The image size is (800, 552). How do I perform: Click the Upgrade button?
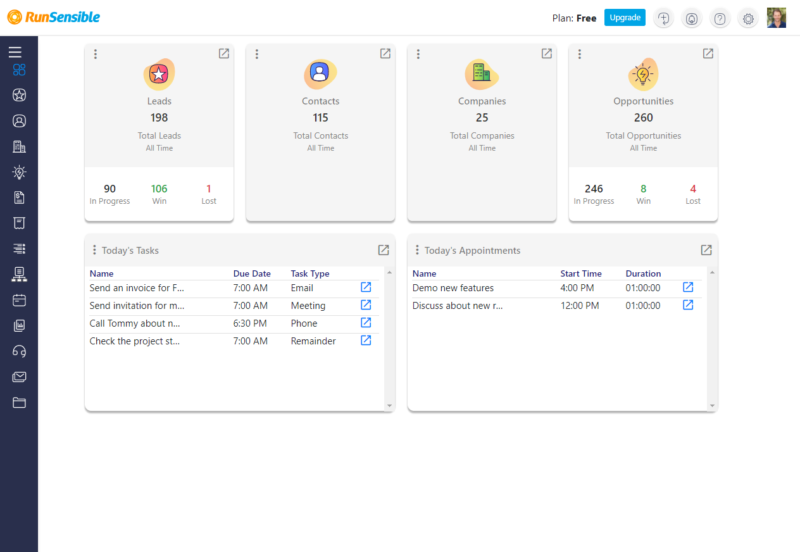click(x=624, y=17)
